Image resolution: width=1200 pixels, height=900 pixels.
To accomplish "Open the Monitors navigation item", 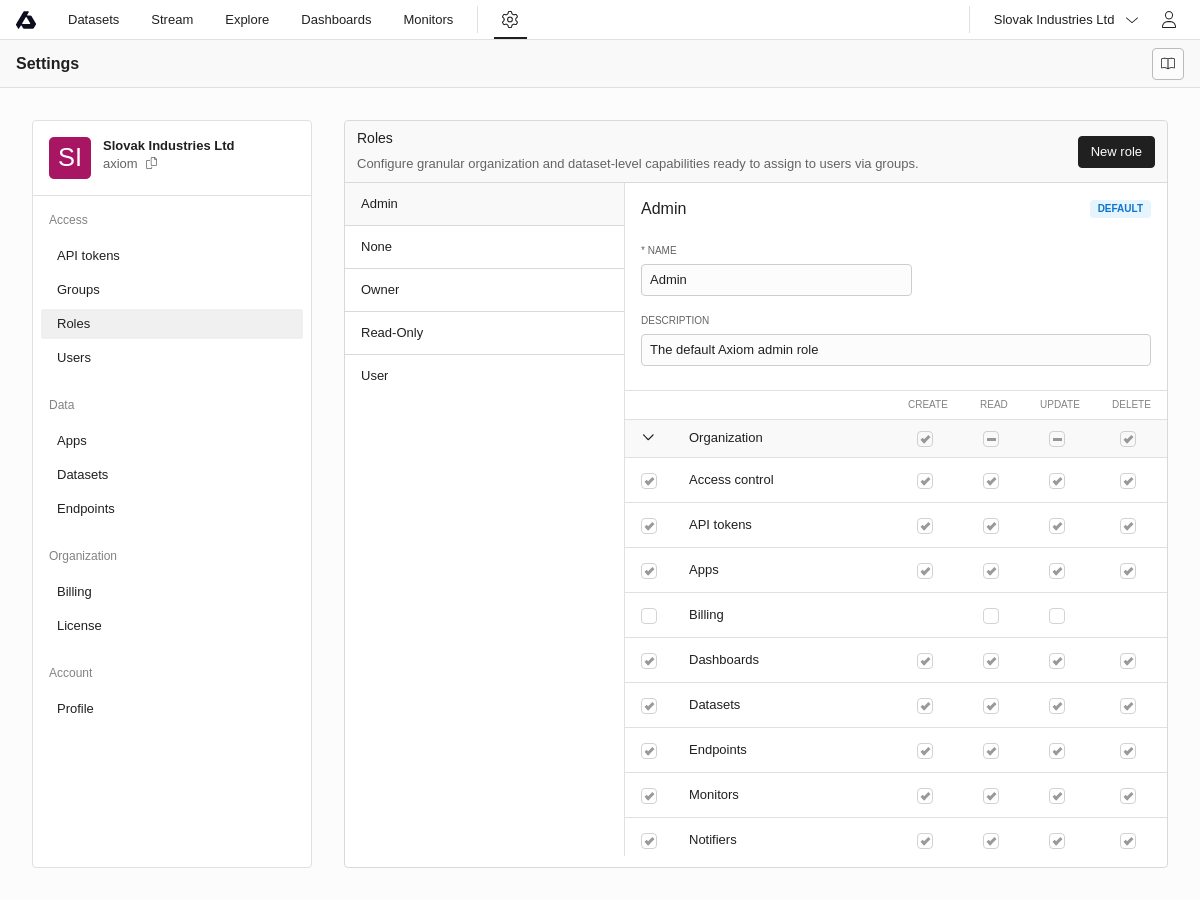I will point(428,20).
